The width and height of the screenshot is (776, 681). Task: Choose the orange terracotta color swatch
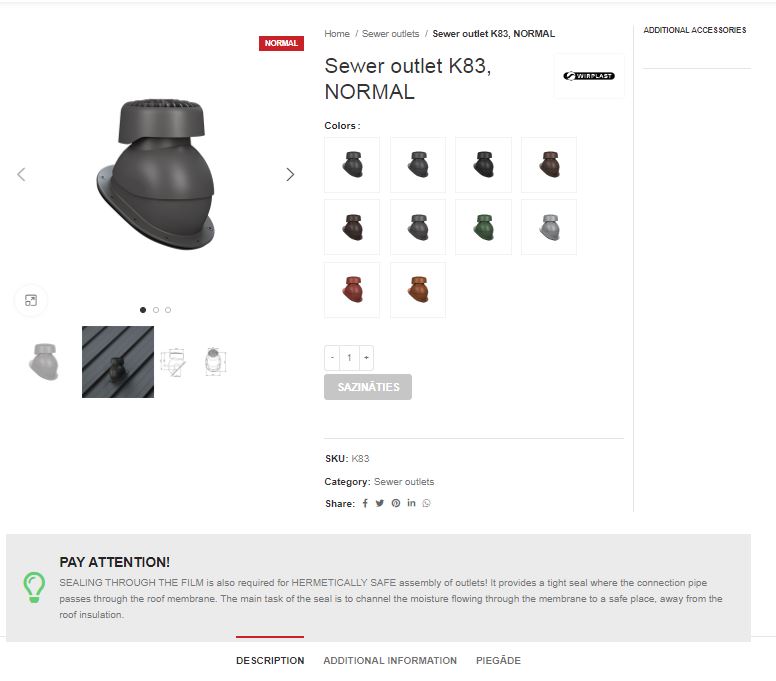[418, 290]
